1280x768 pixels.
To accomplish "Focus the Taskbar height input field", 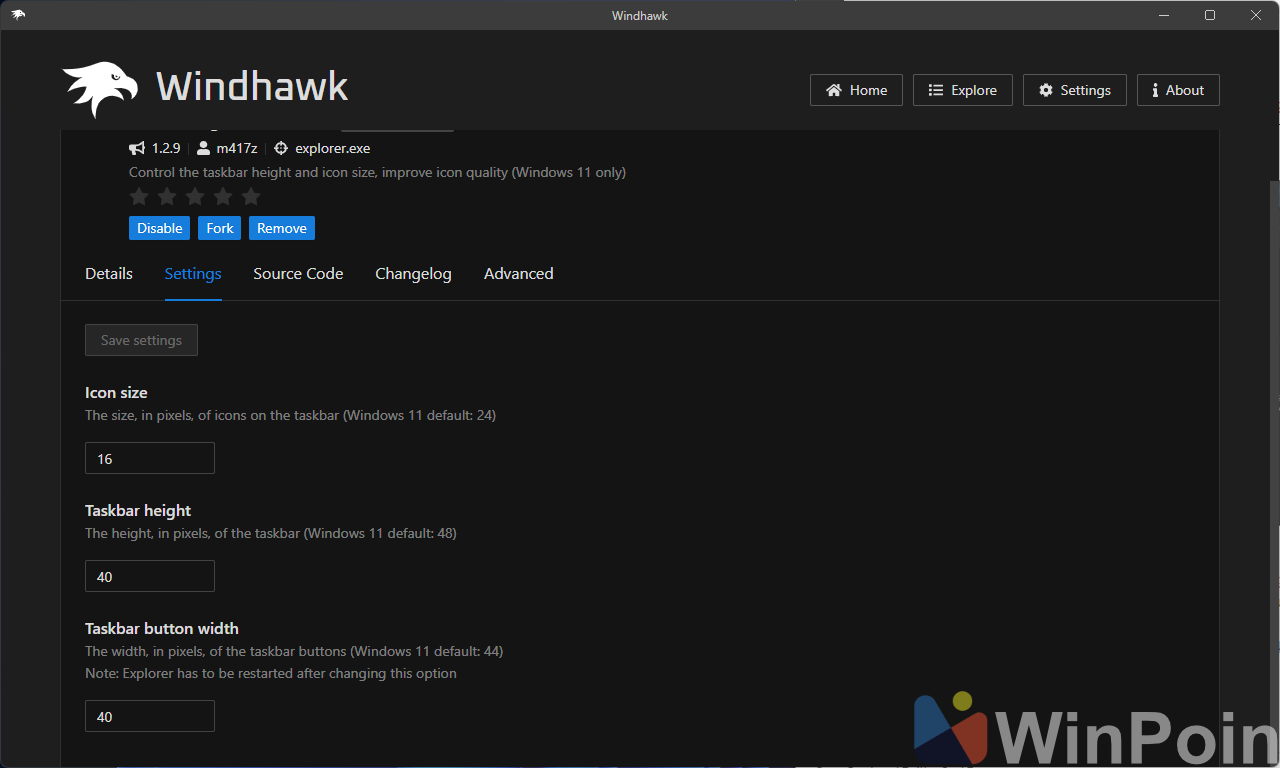I will pyautogui.click(x=150, y=576).
